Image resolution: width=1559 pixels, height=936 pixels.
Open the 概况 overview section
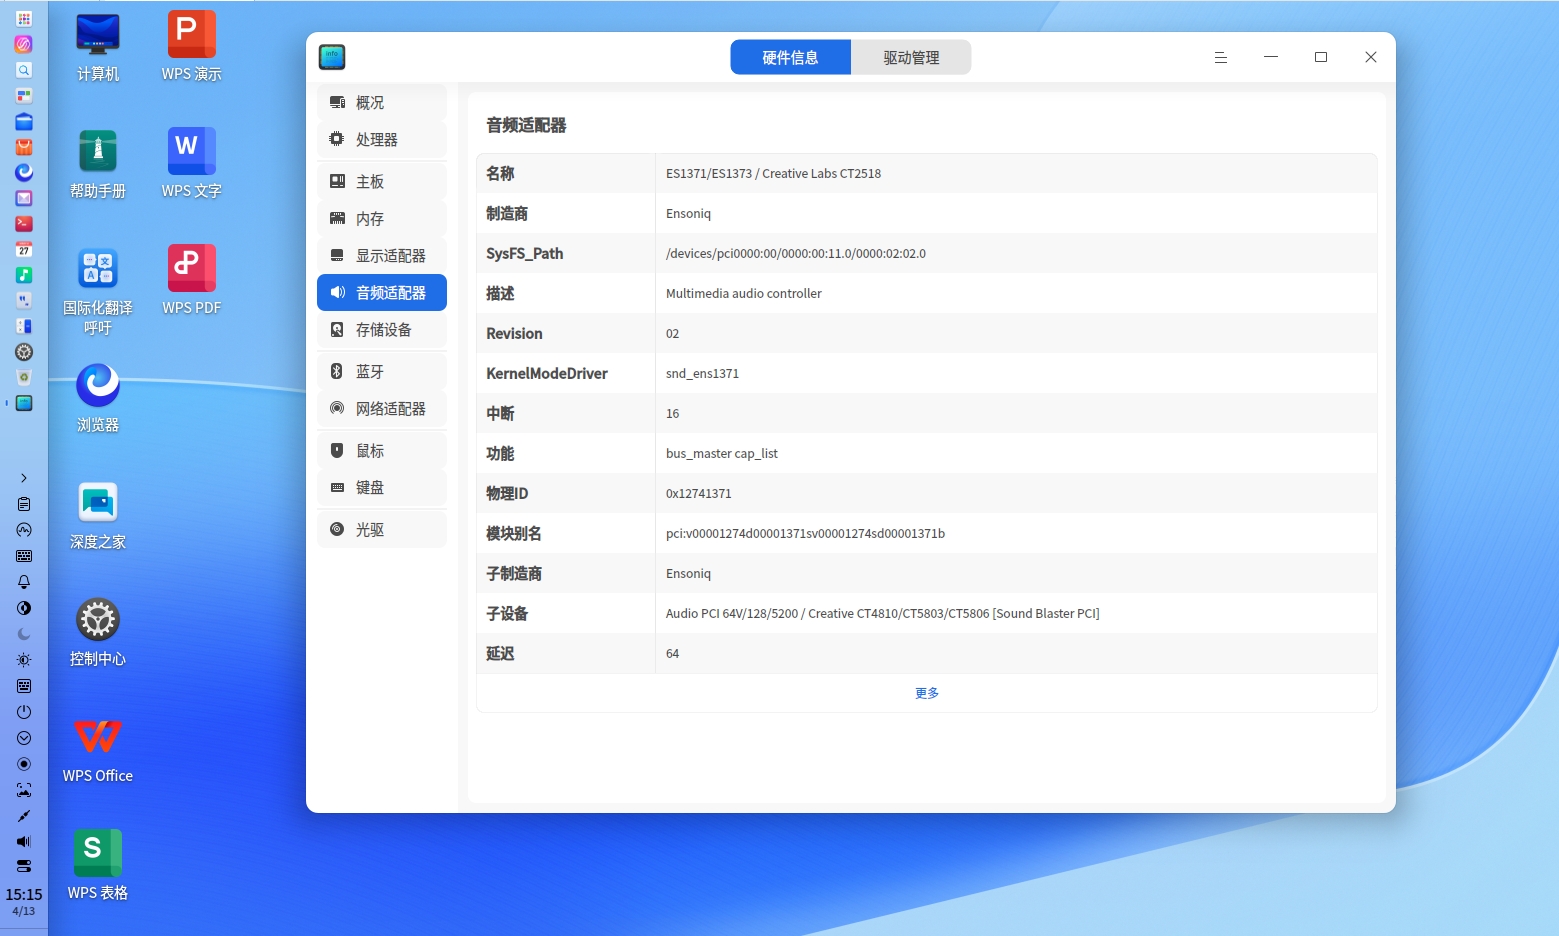(x=382, y=103)
